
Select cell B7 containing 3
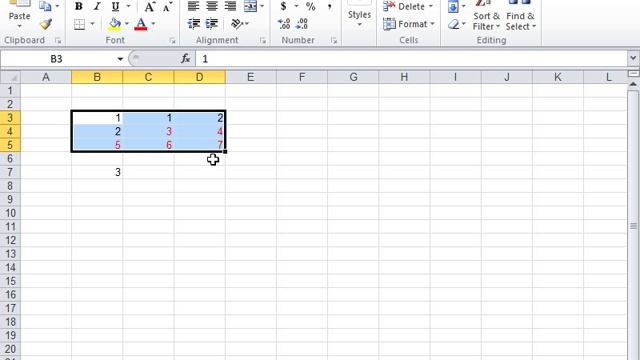pos(97,172)
